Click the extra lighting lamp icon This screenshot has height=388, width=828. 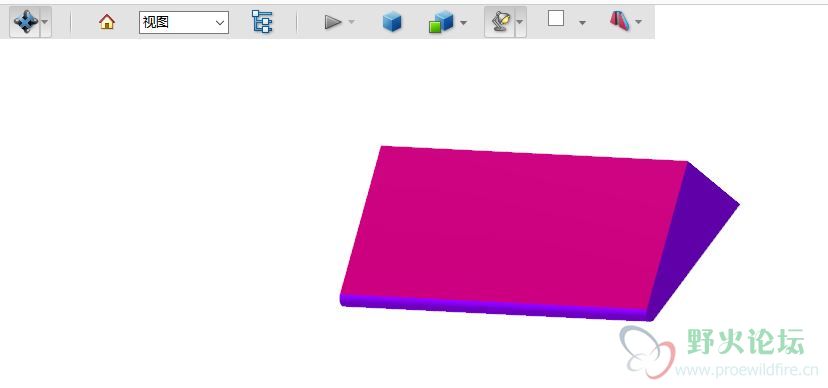(x=500, y=22)
